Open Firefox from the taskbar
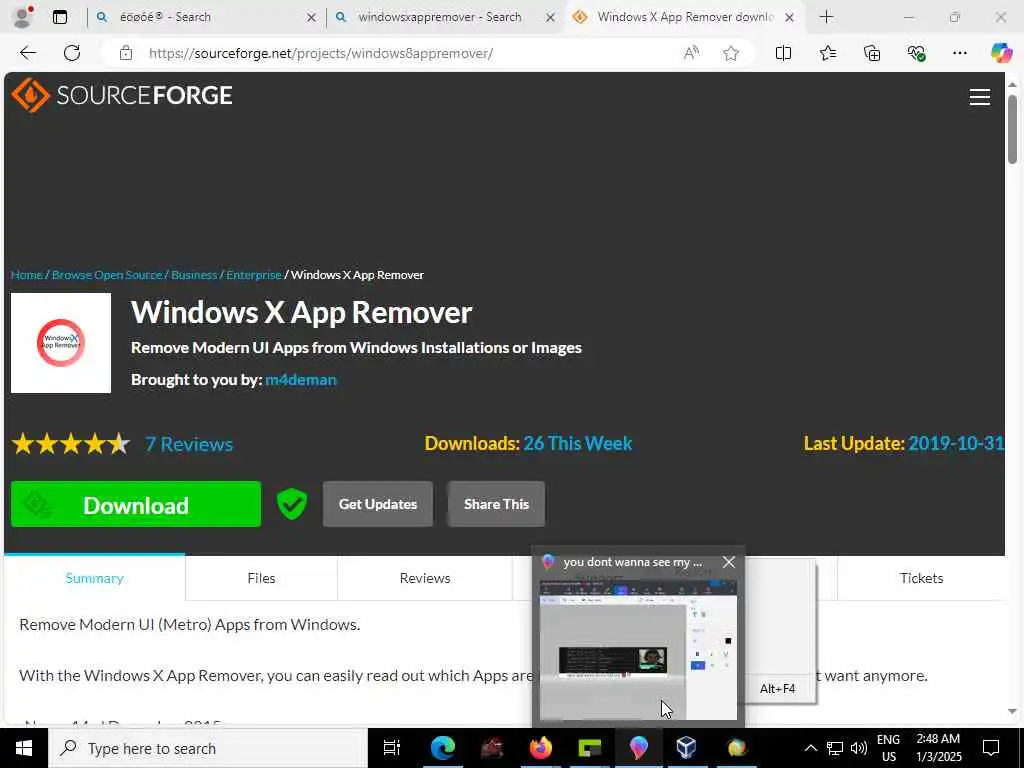 point(541,748)
